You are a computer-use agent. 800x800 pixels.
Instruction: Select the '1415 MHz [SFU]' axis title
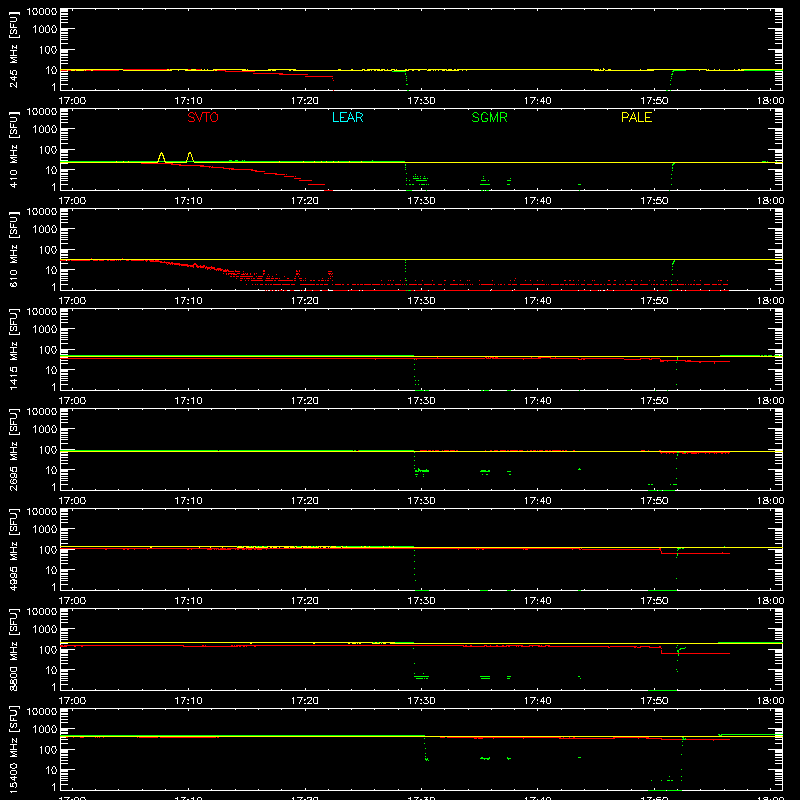13,349
